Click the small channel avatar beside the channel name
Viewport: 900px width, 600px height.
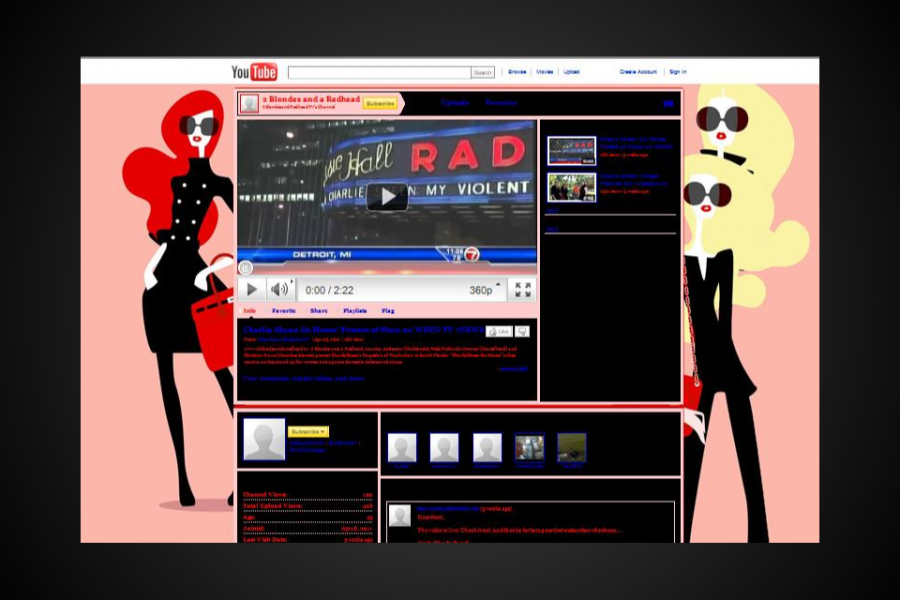(x=249, y=103)
